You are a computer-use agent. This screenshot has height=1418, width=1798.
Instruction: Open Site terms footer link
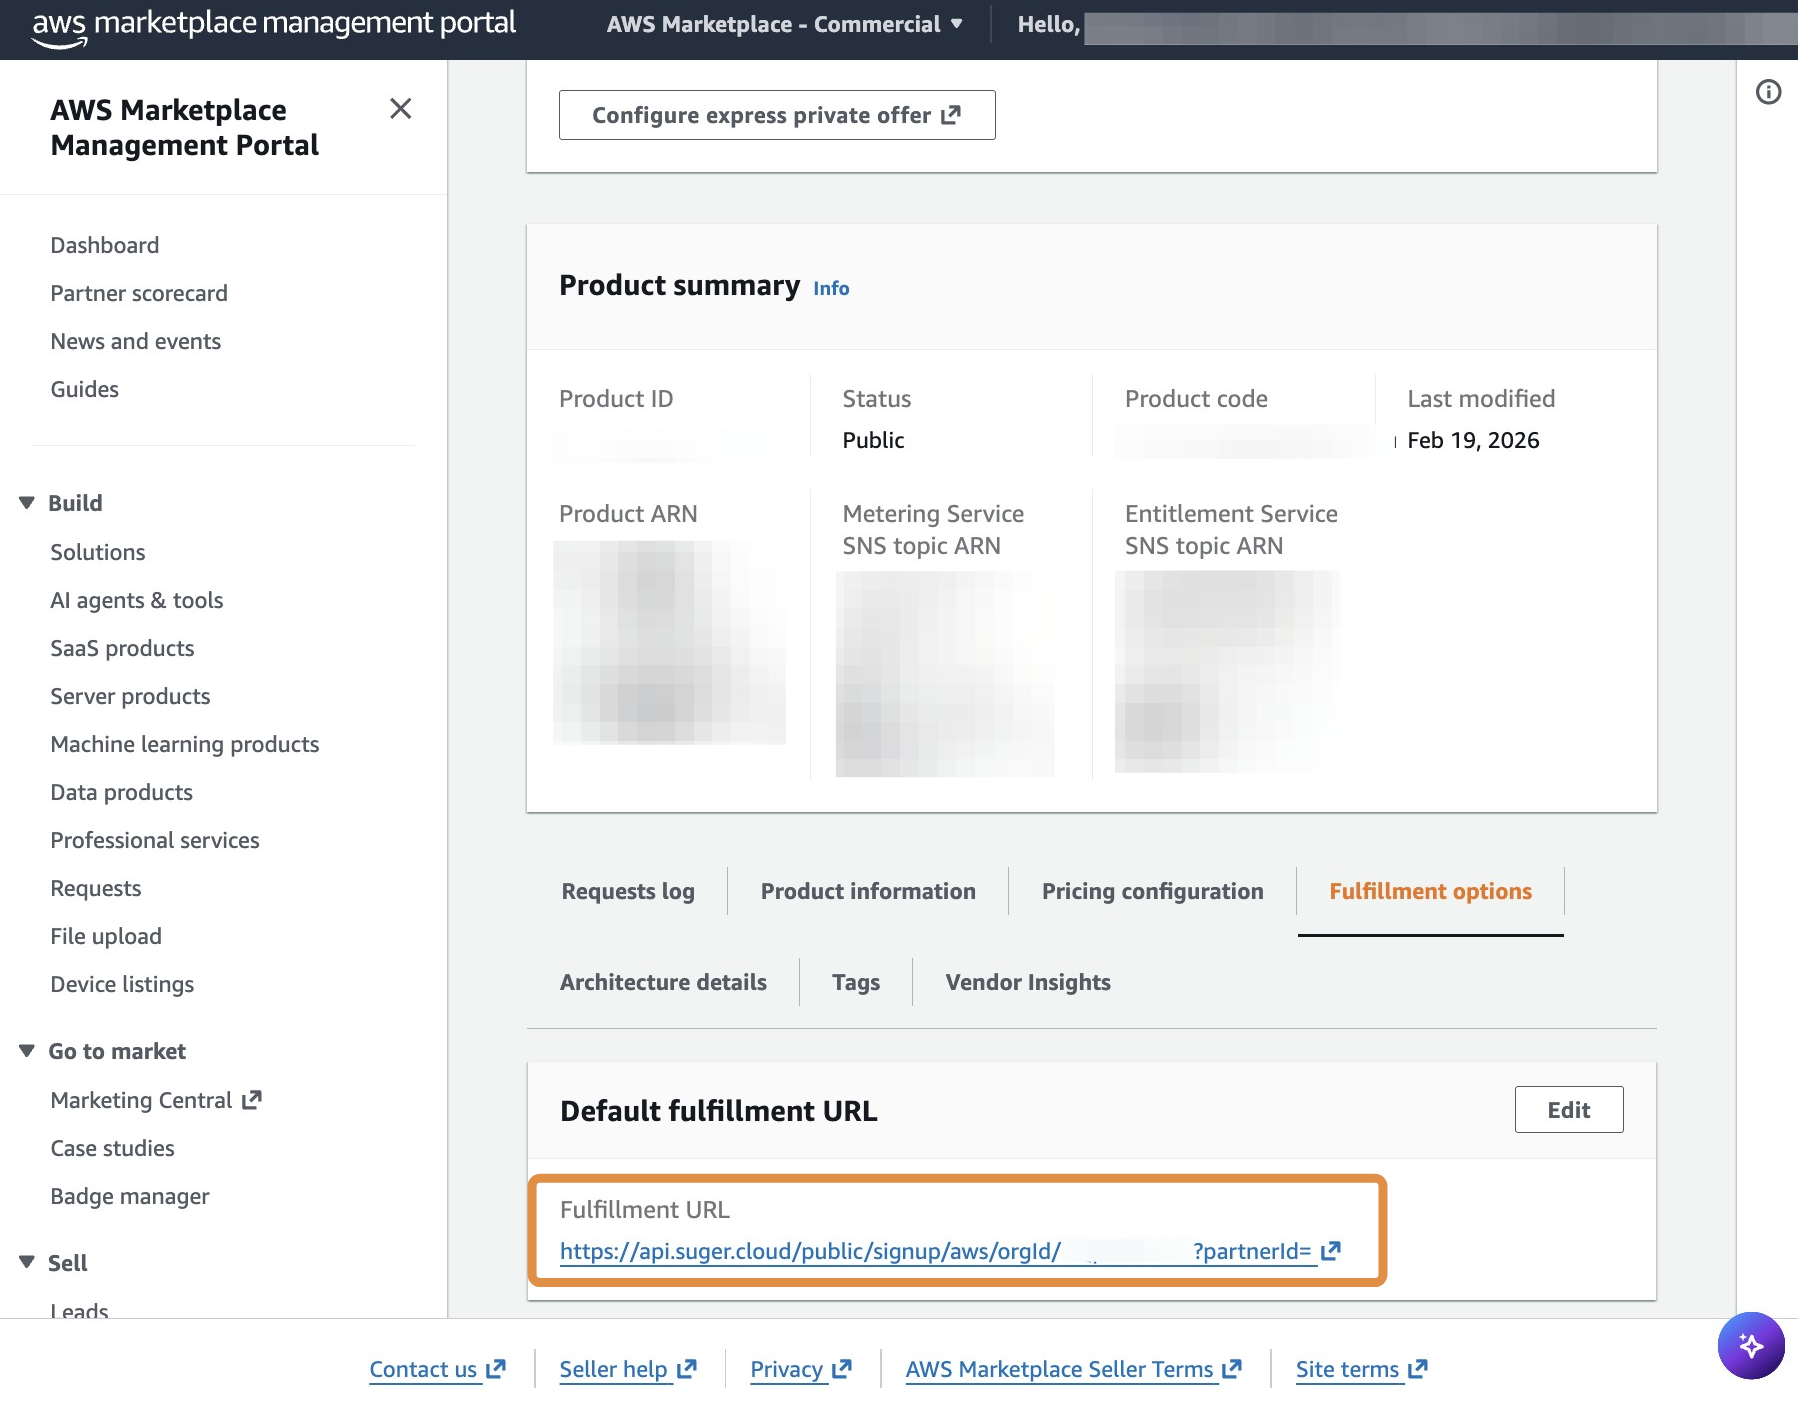tap(1362, 1369)
